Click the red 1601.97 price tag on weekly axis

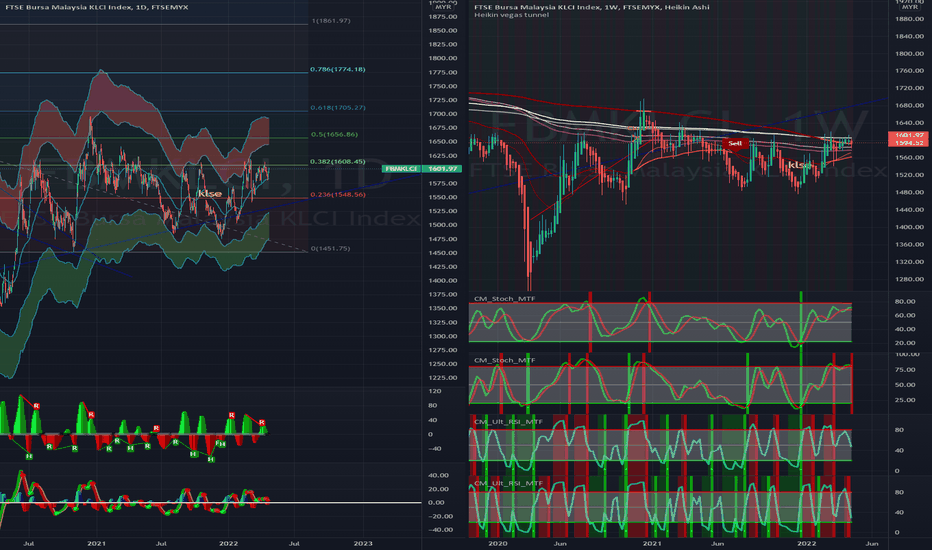(908, 136)
